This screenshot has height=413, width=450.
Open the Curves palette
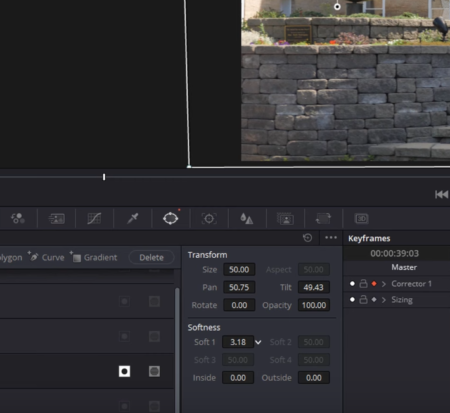pos(94,219)
